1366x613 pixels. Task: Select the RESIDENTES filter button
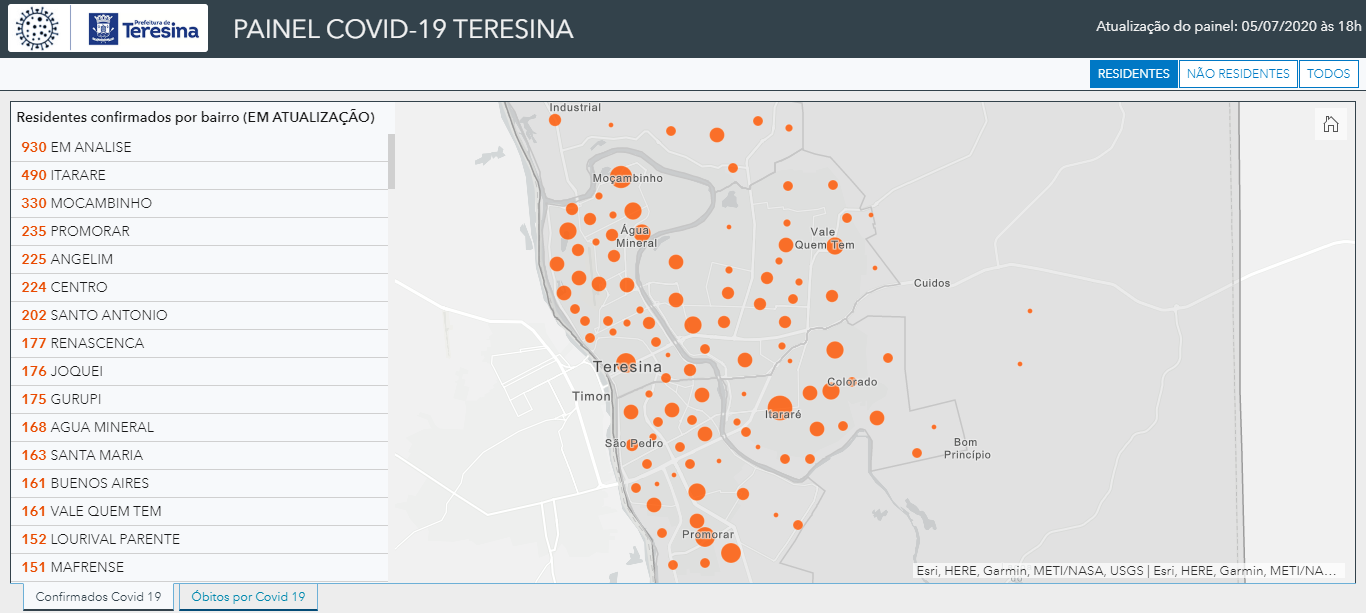(x=1133, y=74)
